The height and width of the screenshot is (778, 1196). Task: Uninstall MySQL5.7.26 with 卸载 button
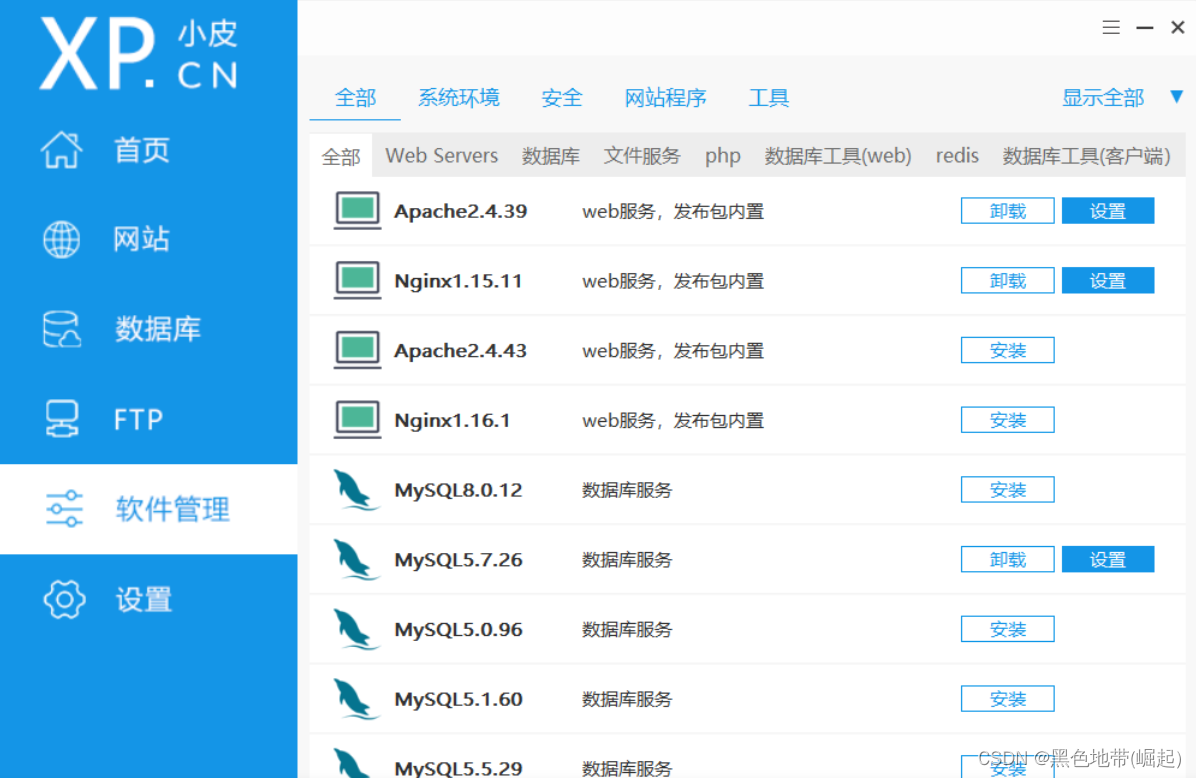(1008, 559)
